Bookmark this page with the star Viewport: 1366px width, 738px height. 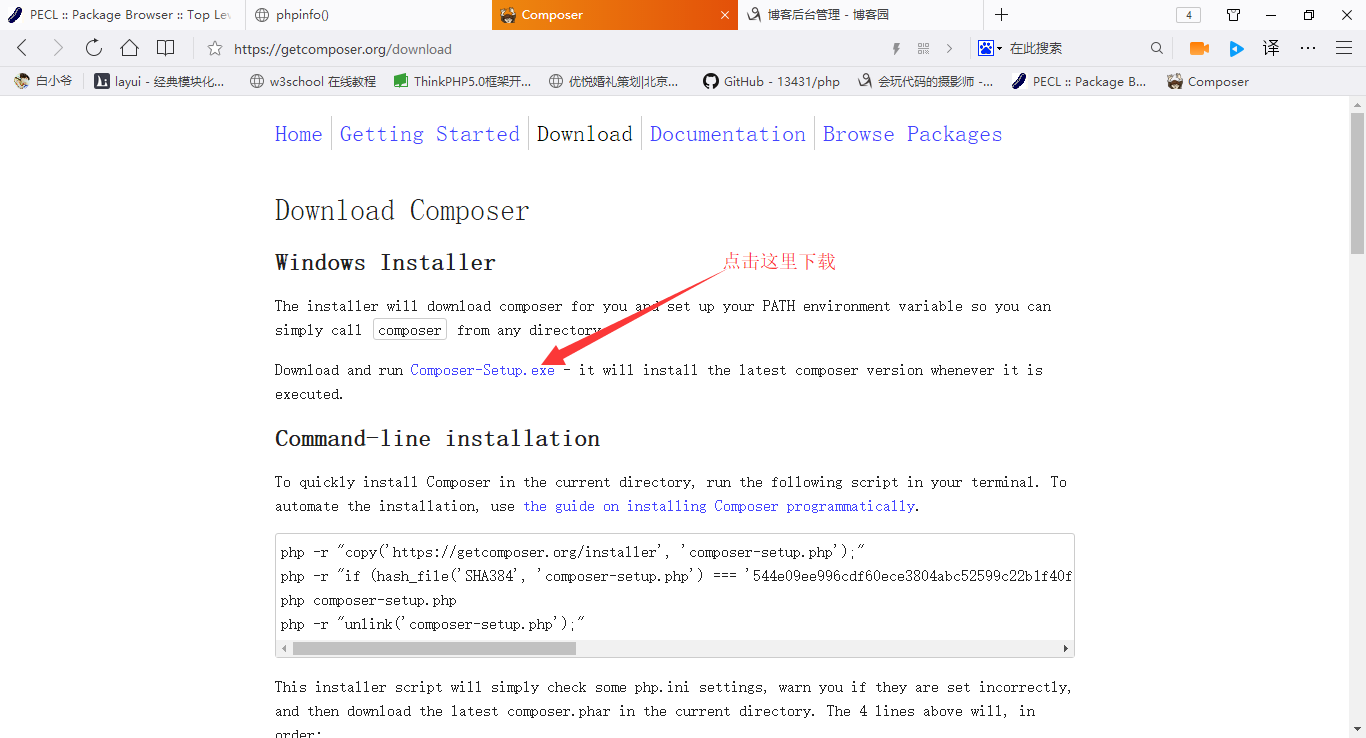click(x=214, y=48)
